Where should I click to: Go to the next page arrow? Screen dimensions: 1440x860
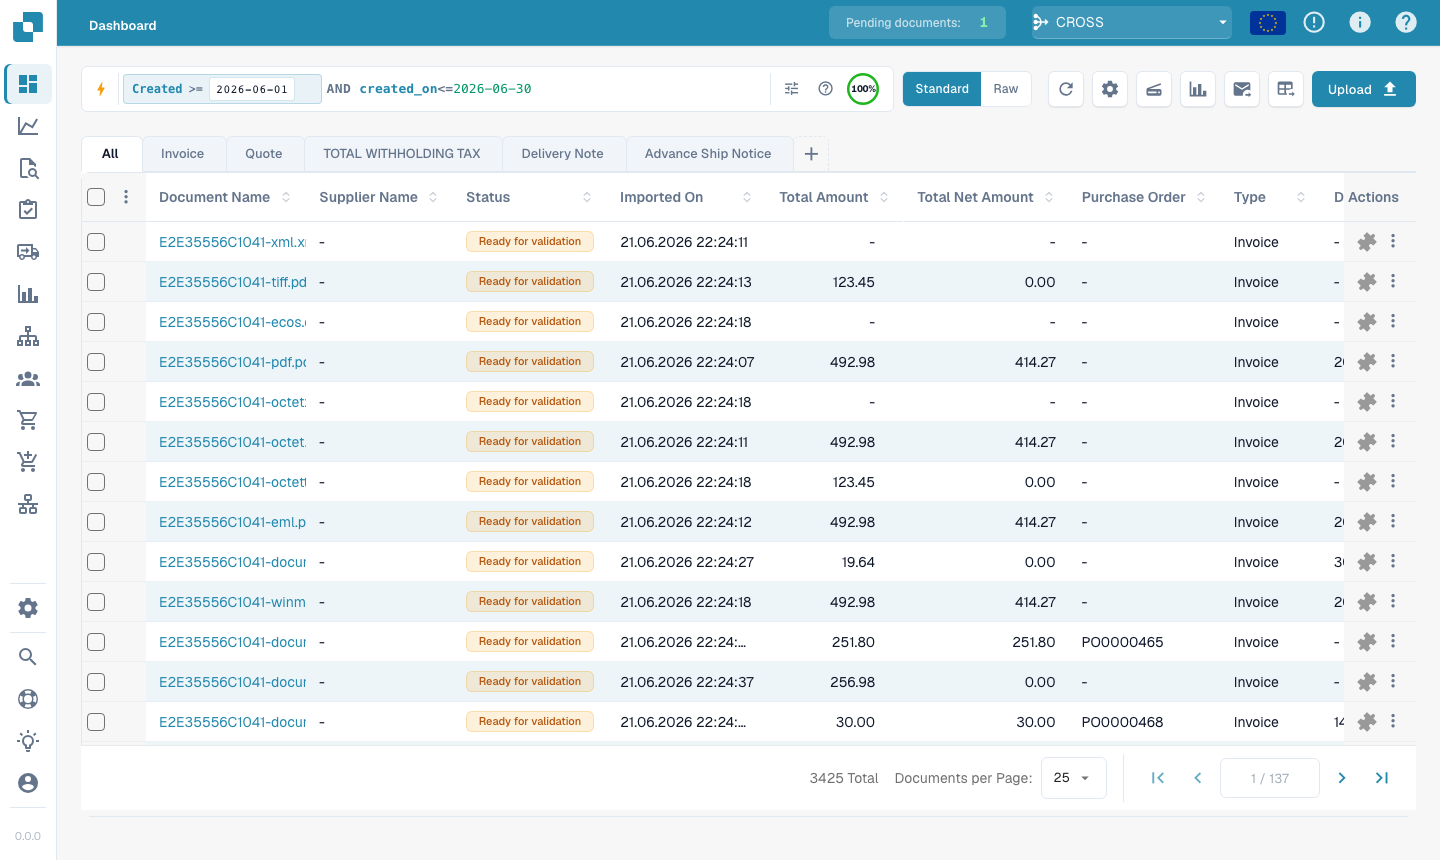click(x=1342, y=778)
